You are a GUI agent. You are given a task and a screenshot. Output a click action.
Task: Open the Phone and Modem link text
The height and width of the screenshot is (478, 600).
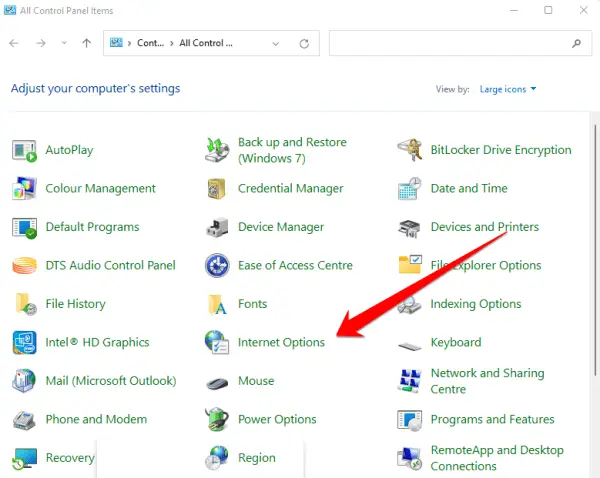coord(96,419)
